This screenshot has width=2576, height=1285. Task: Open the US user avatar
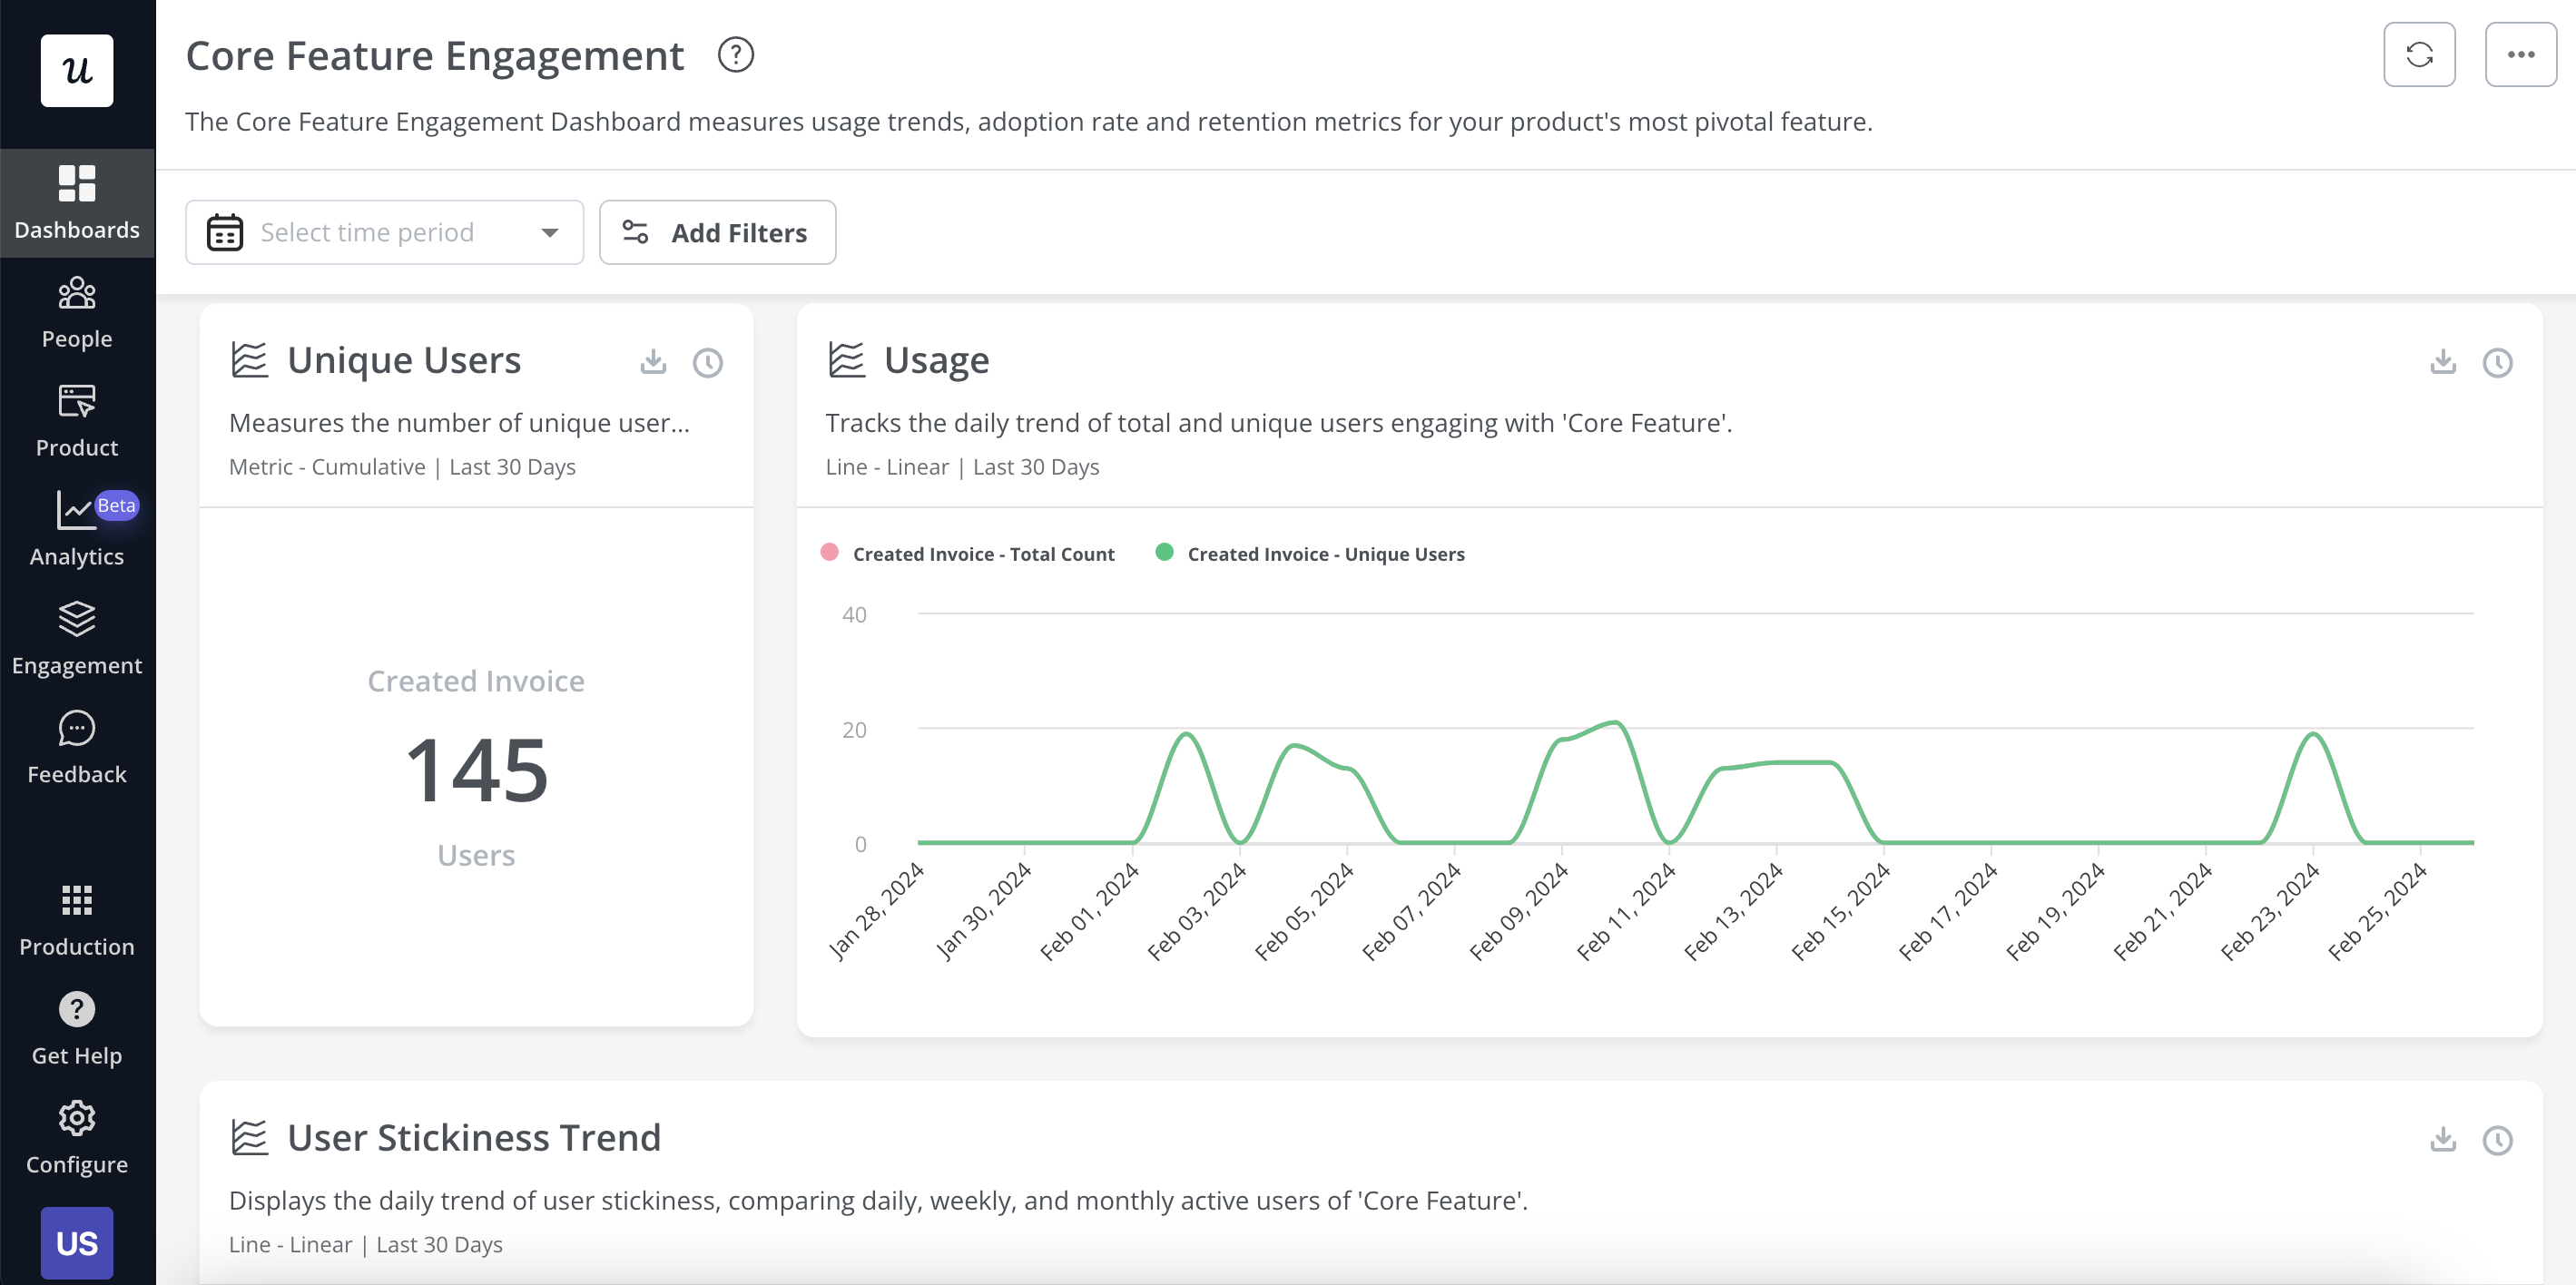(x=77, y=1242)
